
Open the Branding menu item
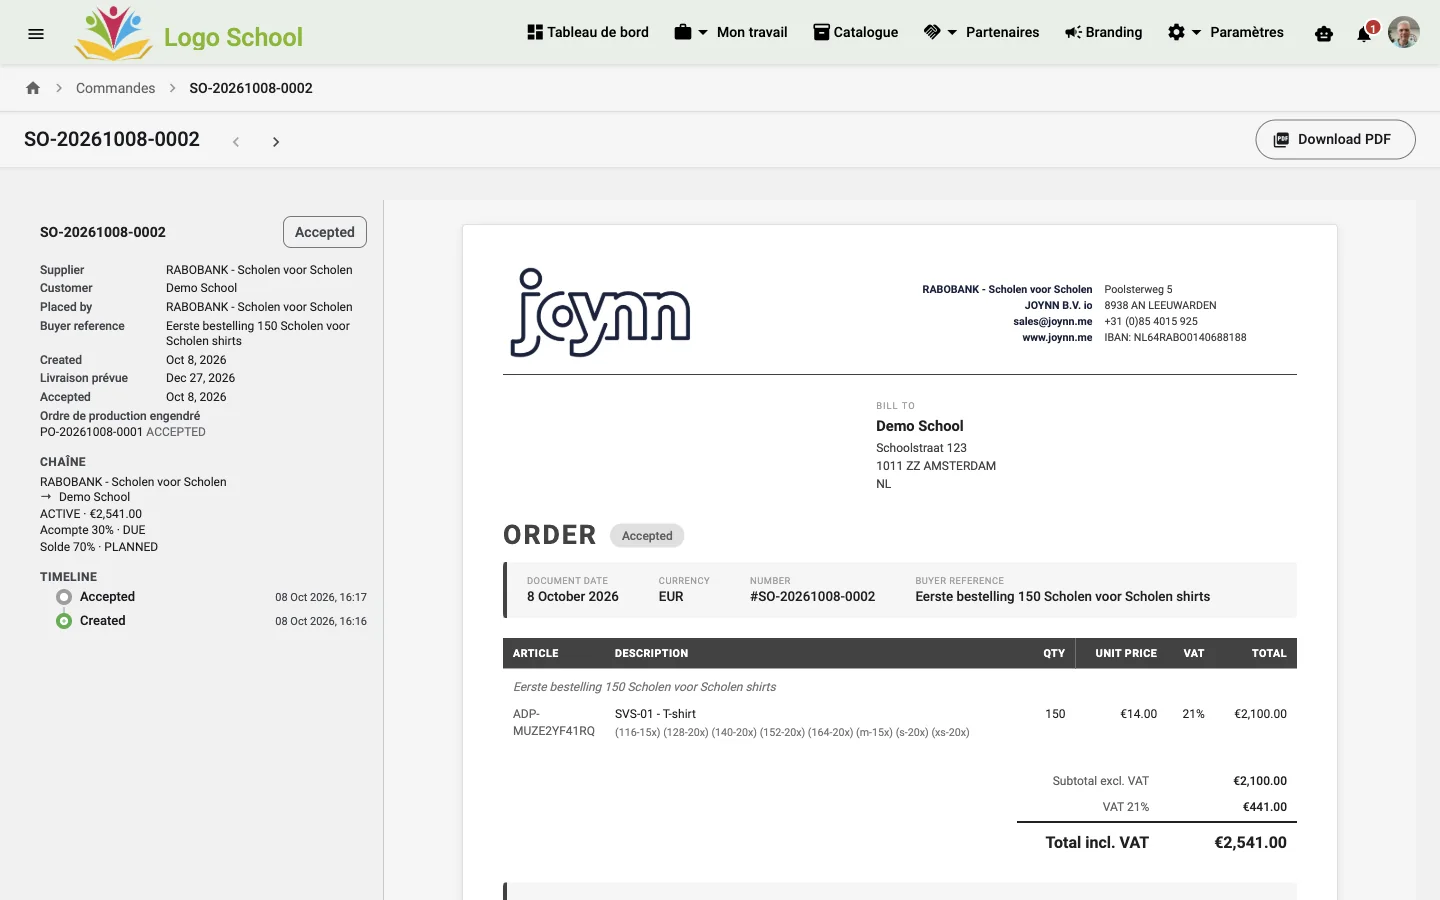pos(1103,32)
